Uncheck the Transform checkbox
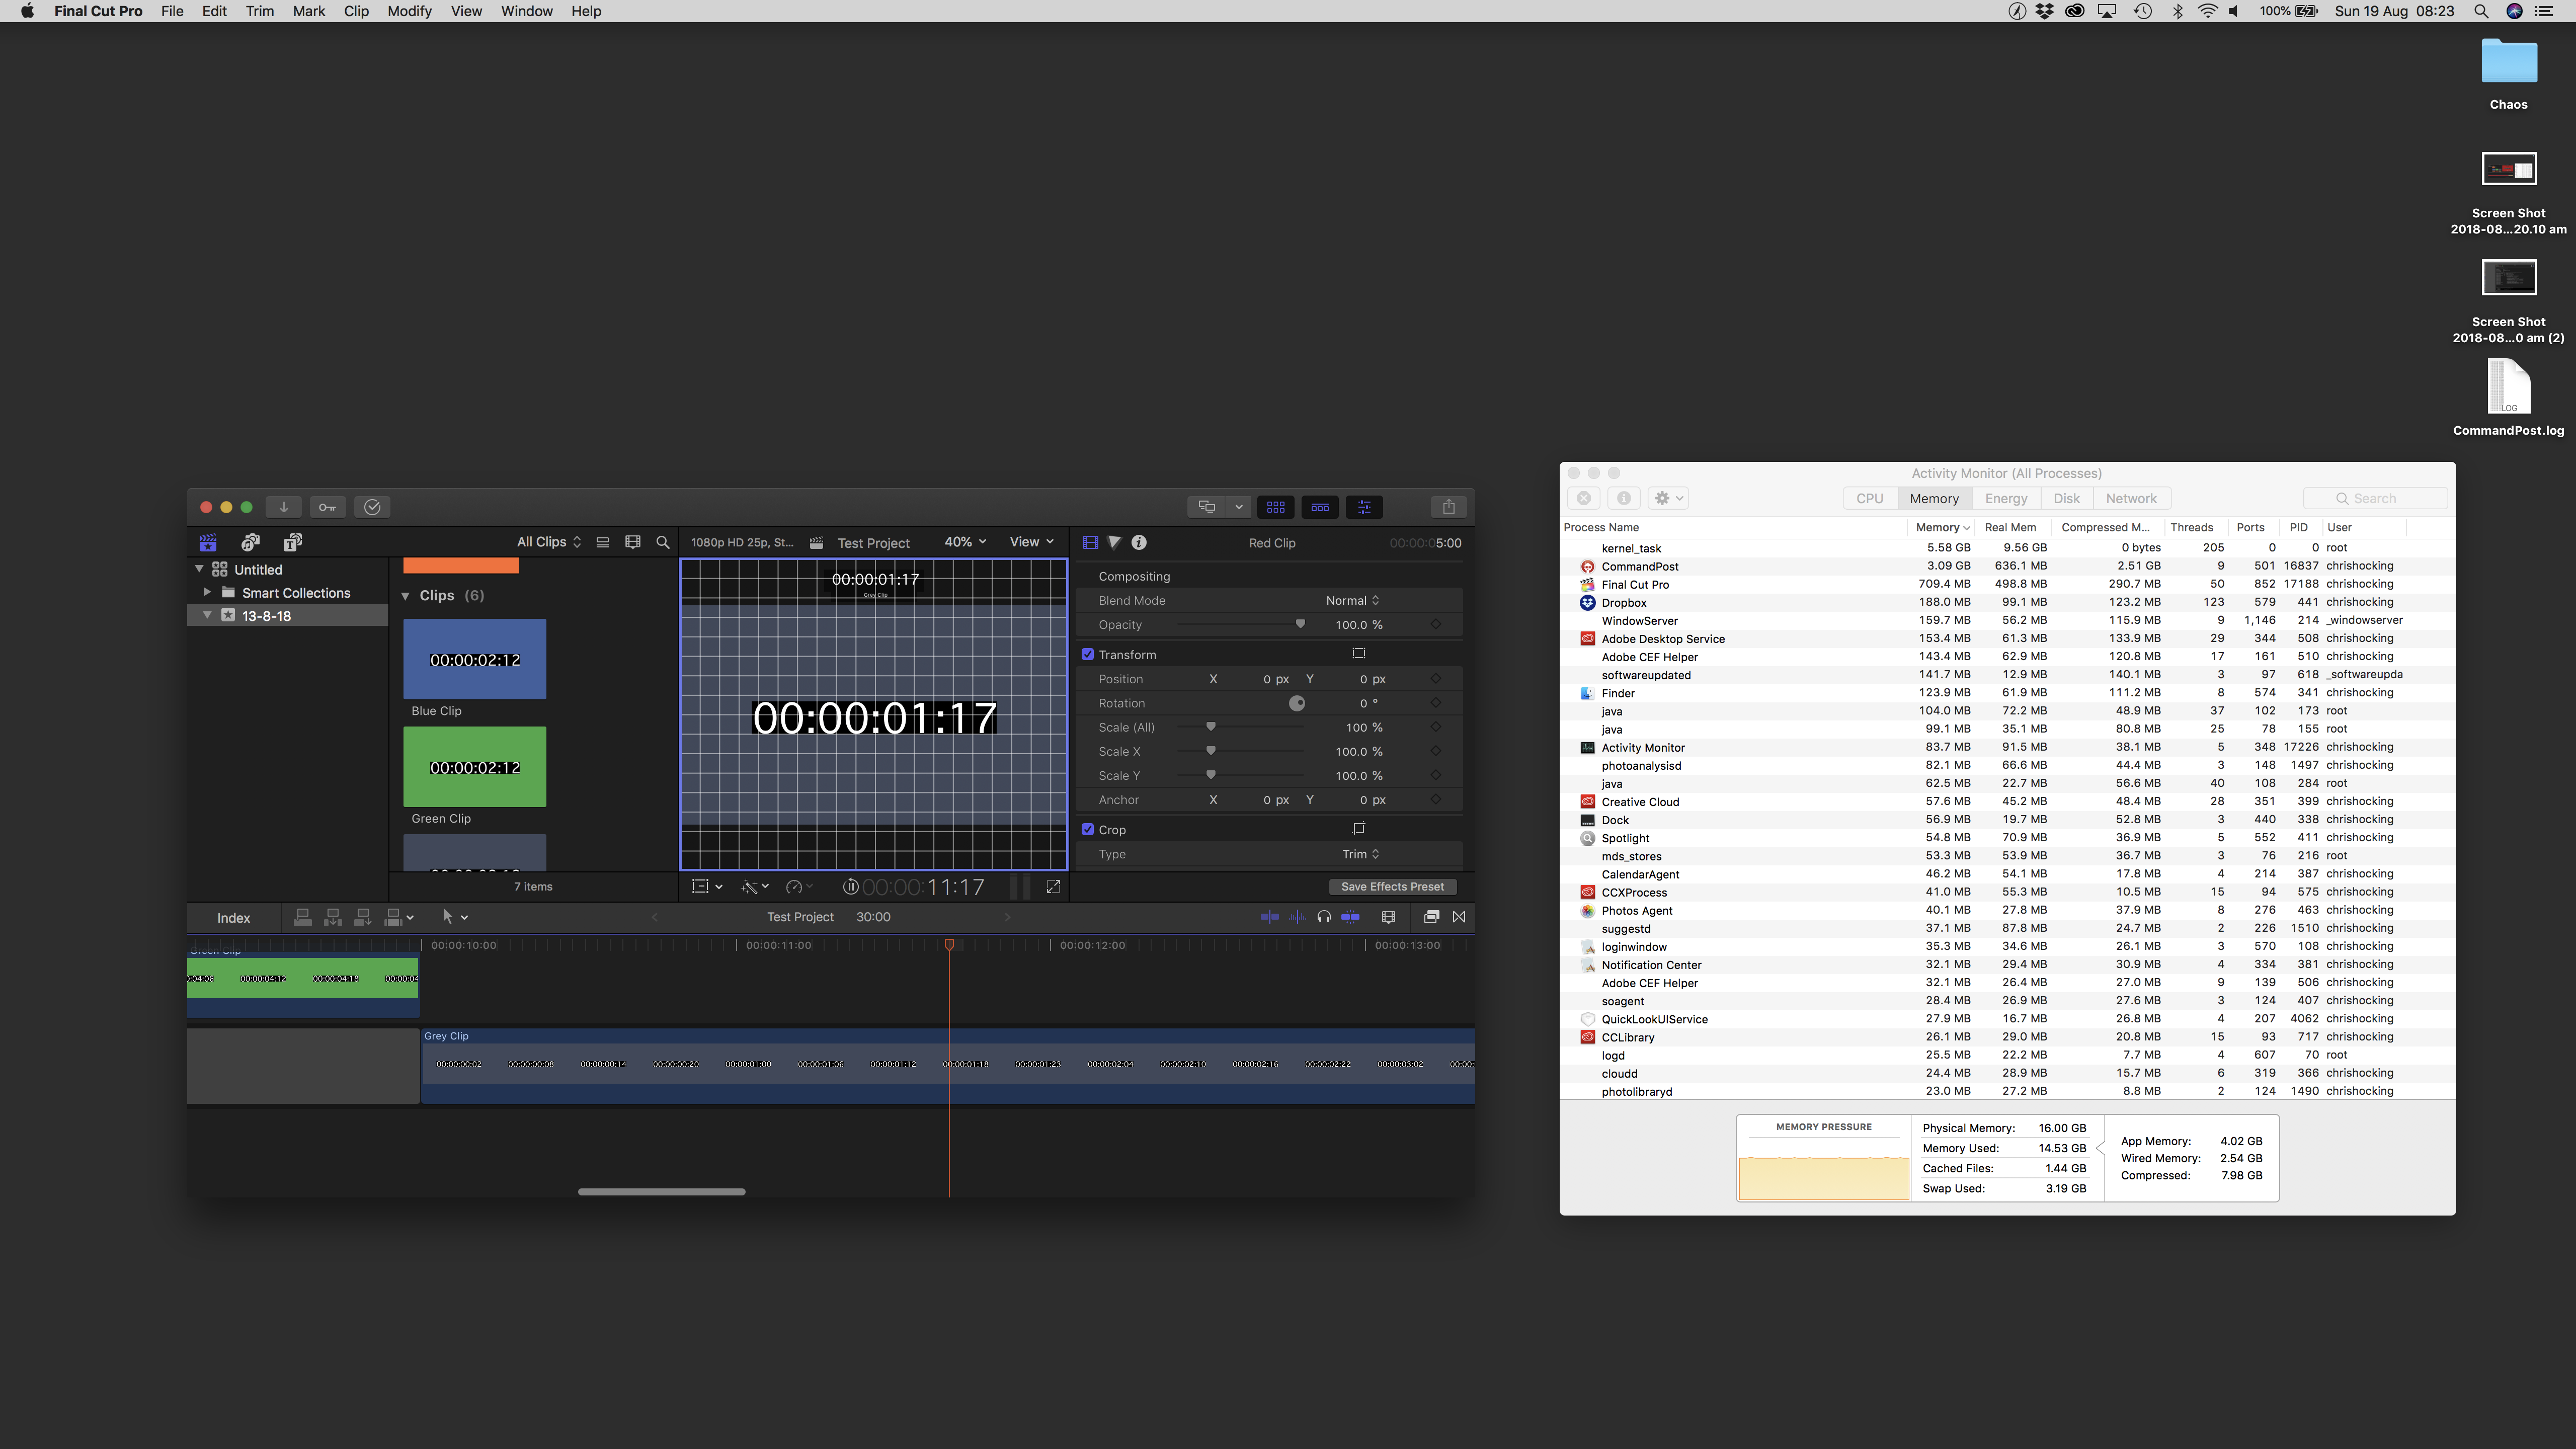This screenshot has height=1449, width=2576. (1088, 654)
